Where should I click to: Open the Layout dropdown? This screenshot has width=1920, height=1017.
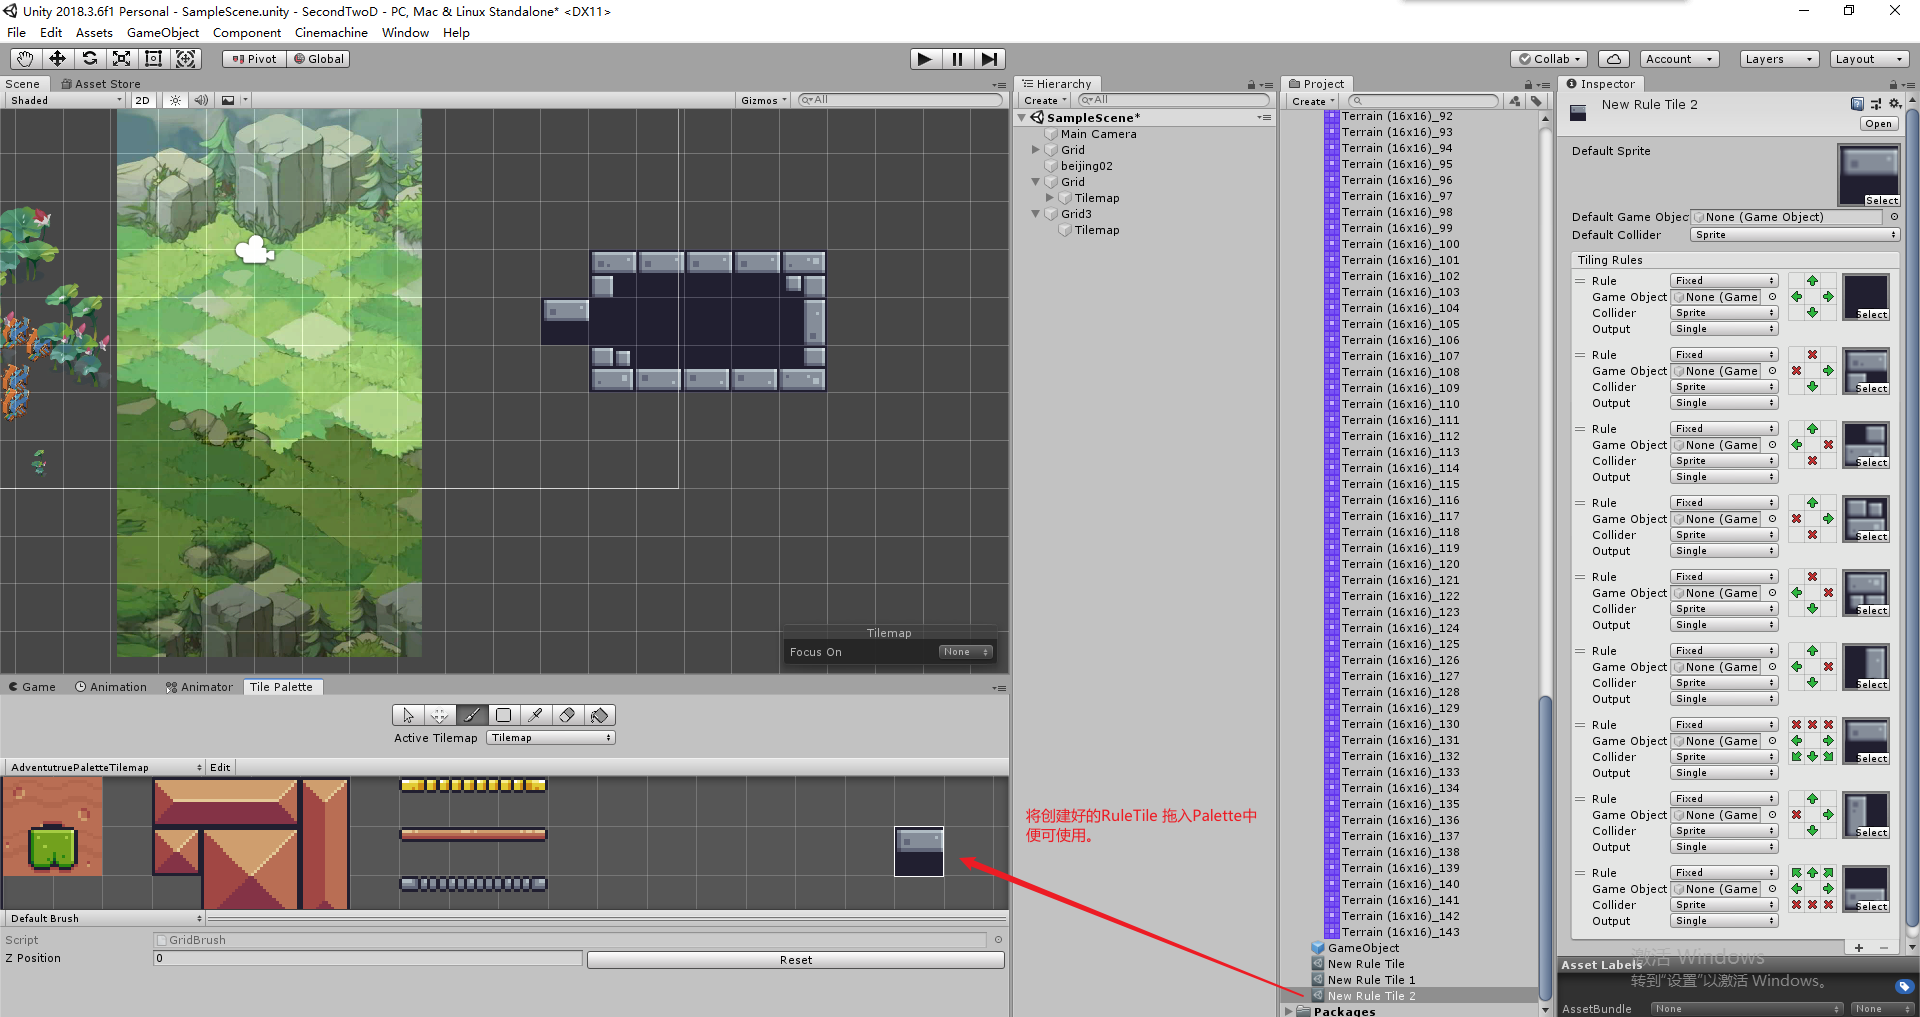pos(1869,59)
